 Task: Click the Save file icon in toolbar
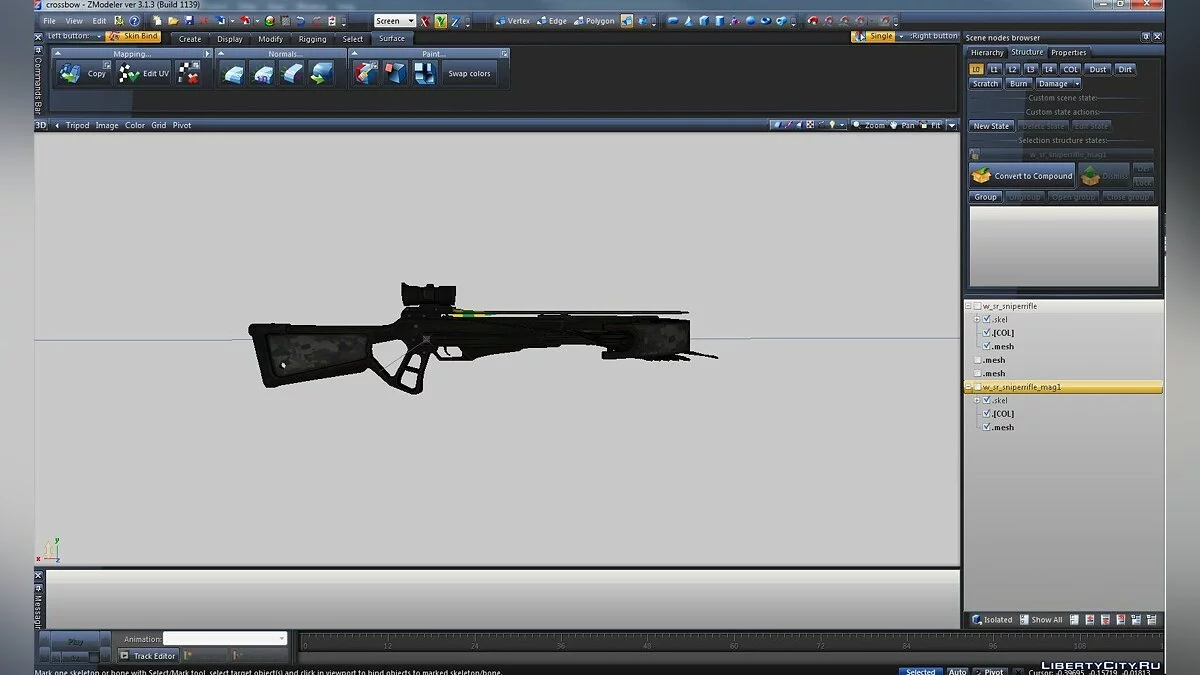pos(189,21)
